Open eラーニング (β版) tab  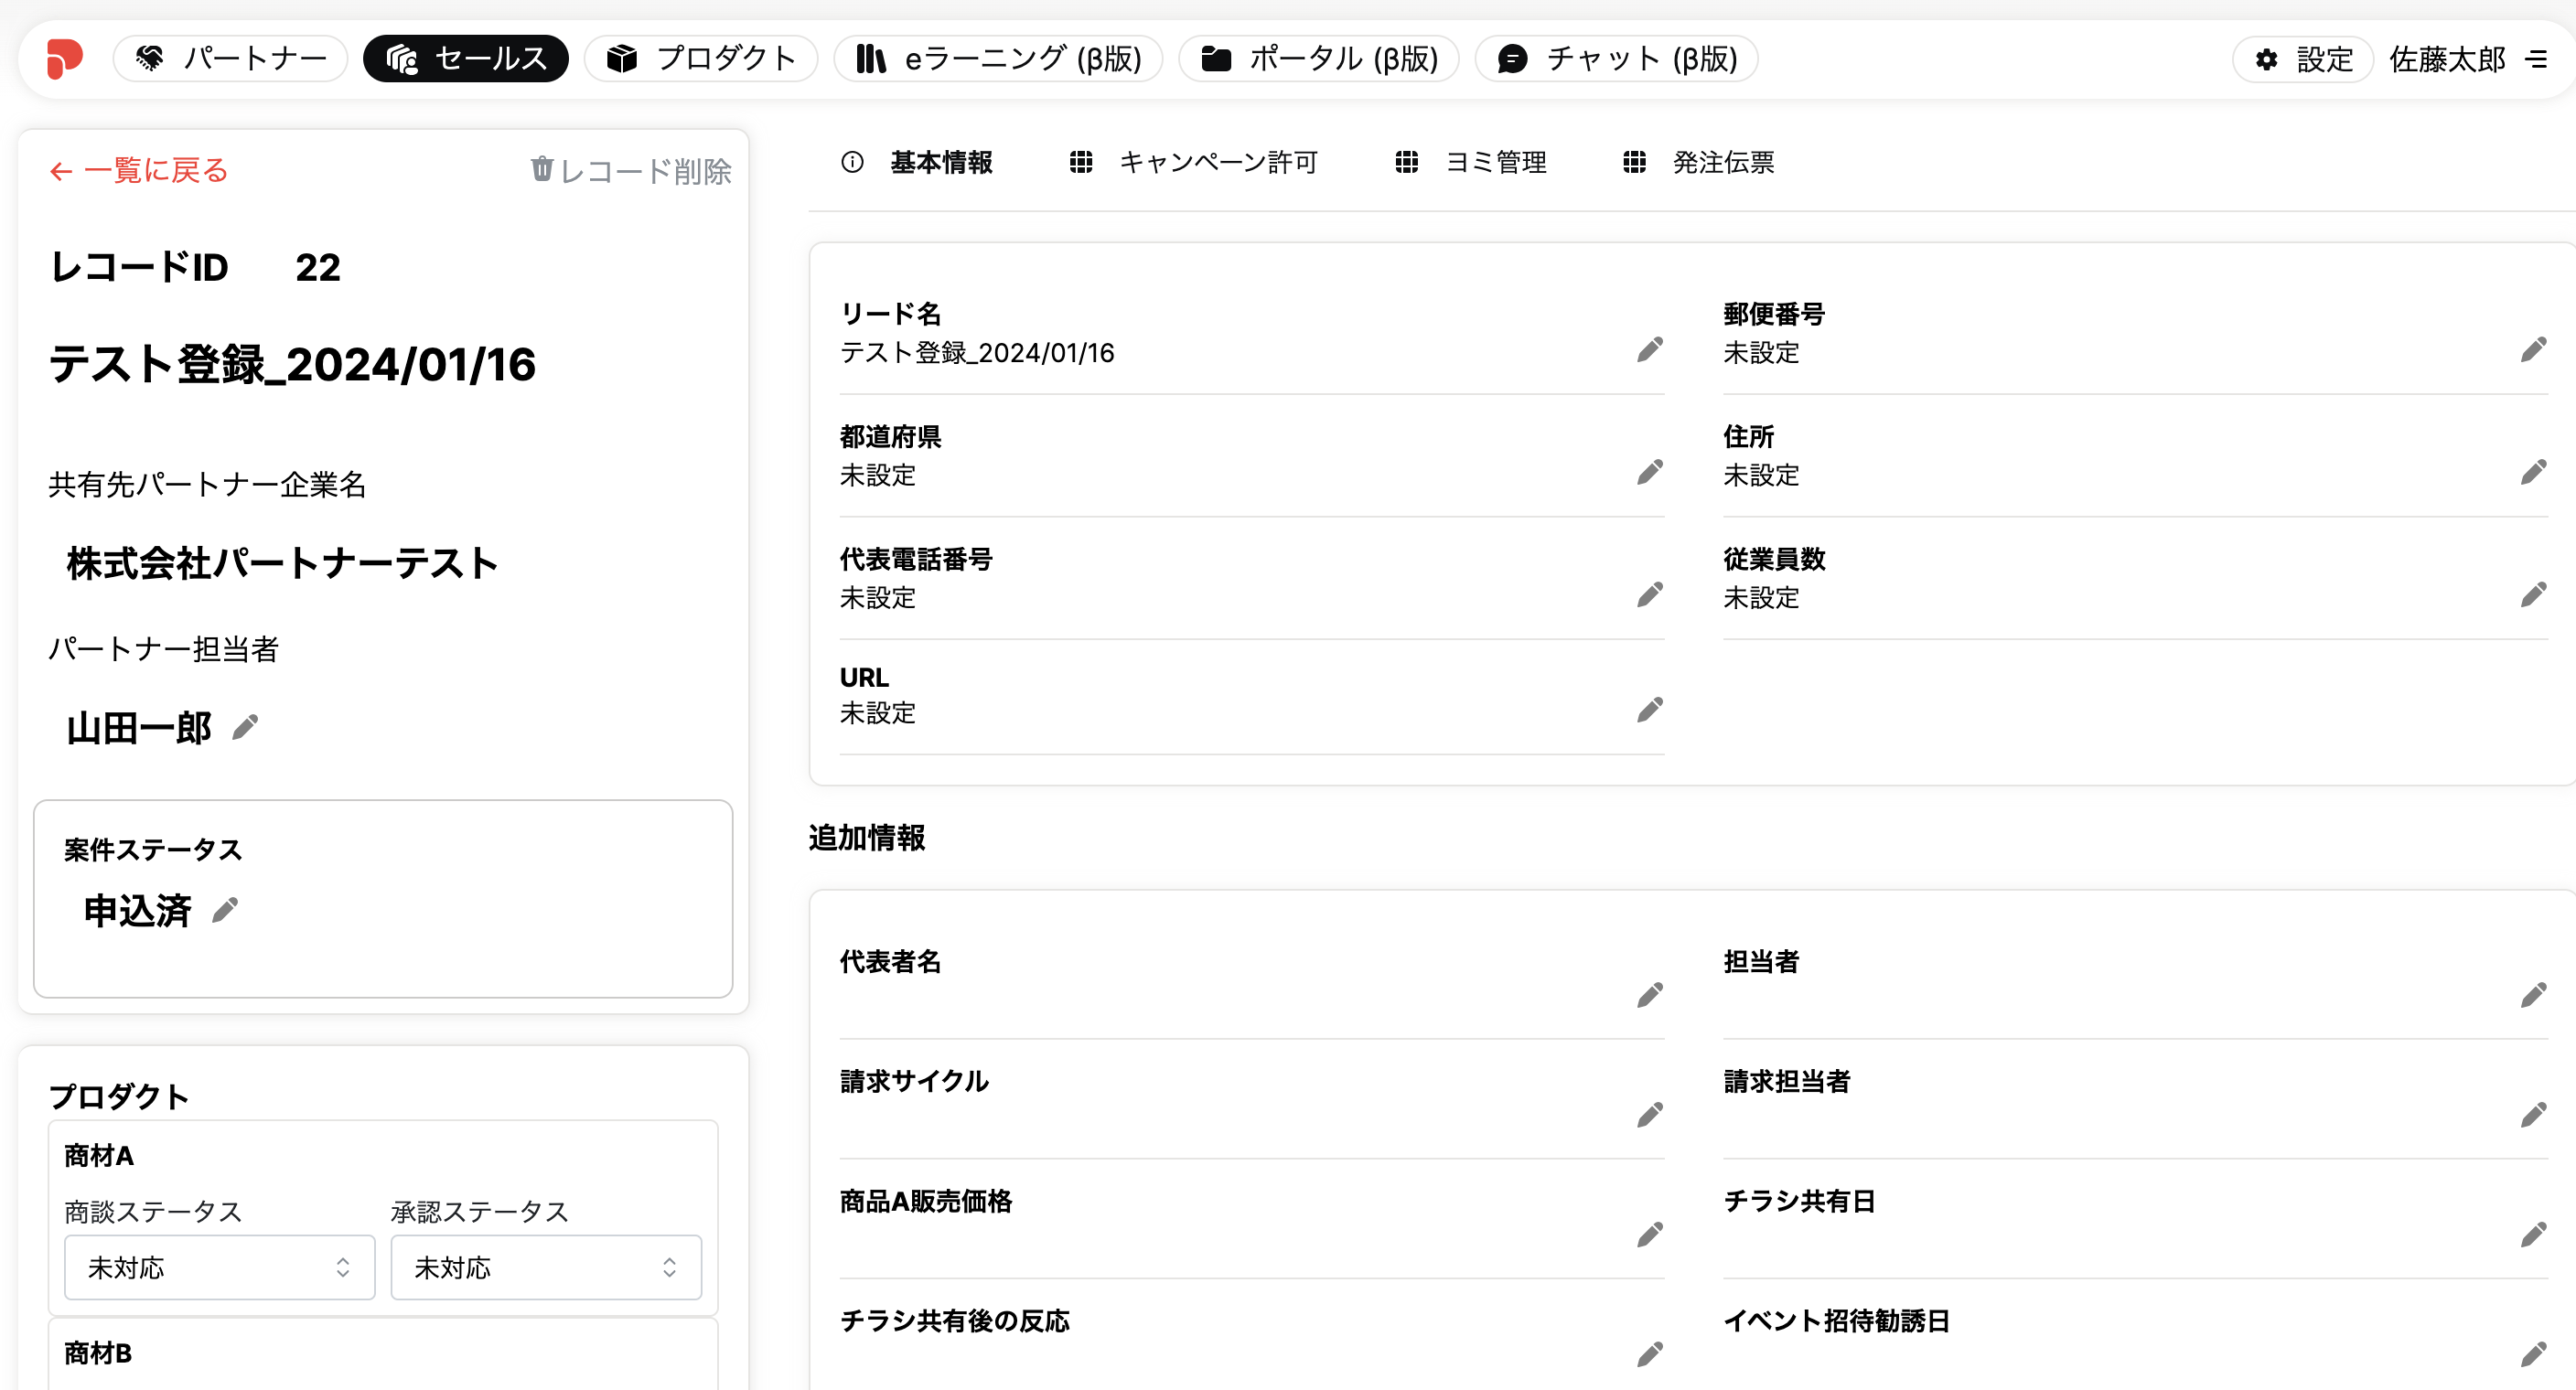pyautogui.click(x=998, y=59)
